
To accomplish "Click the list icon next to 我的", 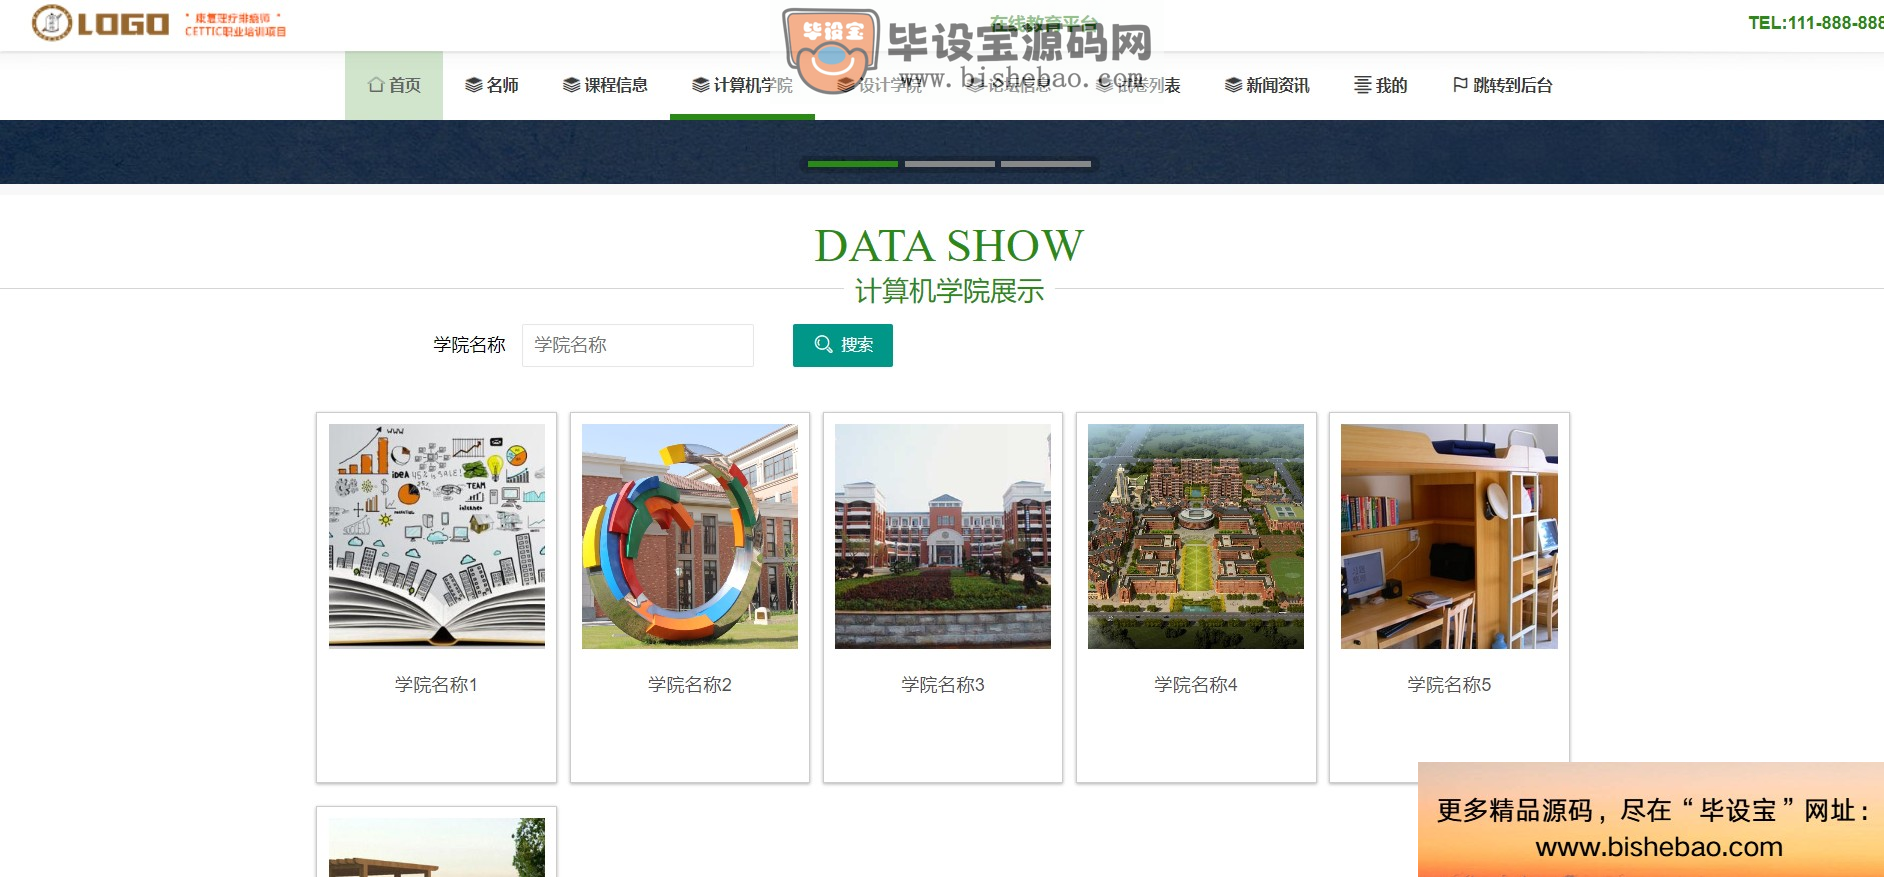I will [x=1363, y=85].
